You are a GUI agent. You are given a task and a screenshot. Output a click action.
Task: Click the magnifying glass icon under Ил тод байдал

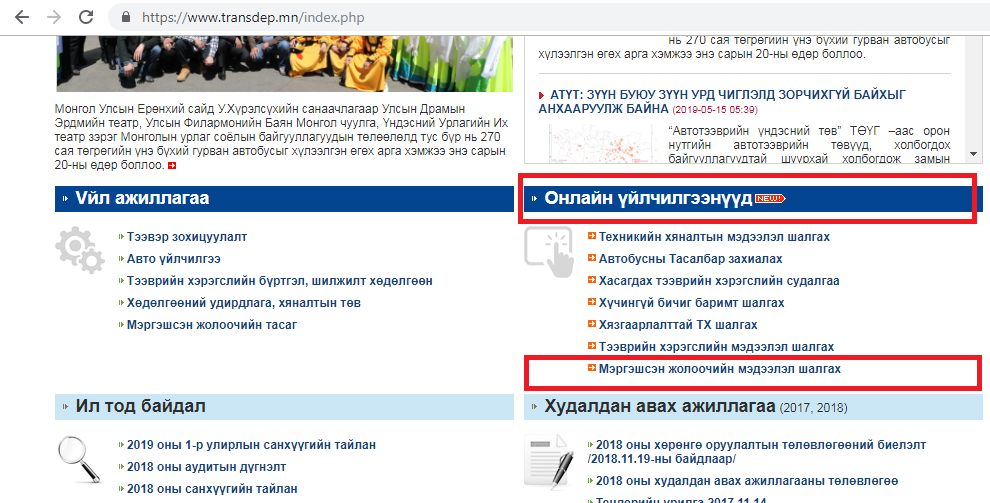[x=79, y=459]
